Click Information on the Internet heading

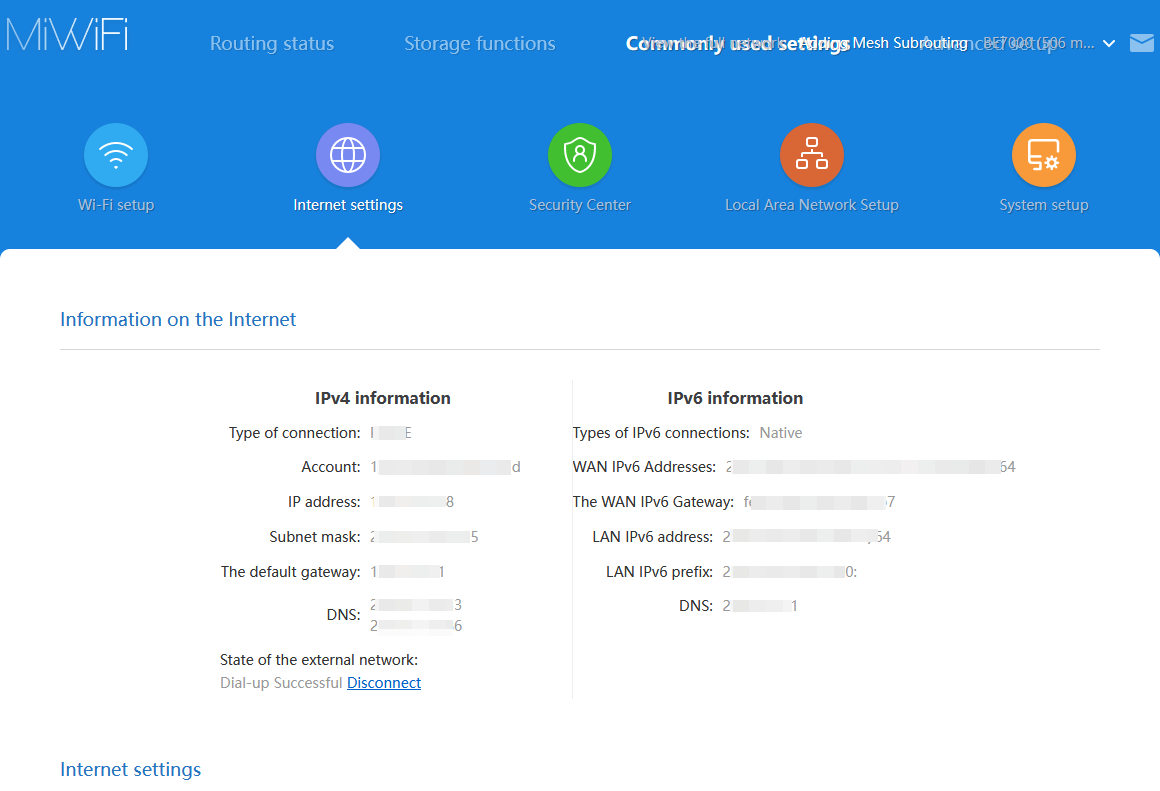coord(178,319)
